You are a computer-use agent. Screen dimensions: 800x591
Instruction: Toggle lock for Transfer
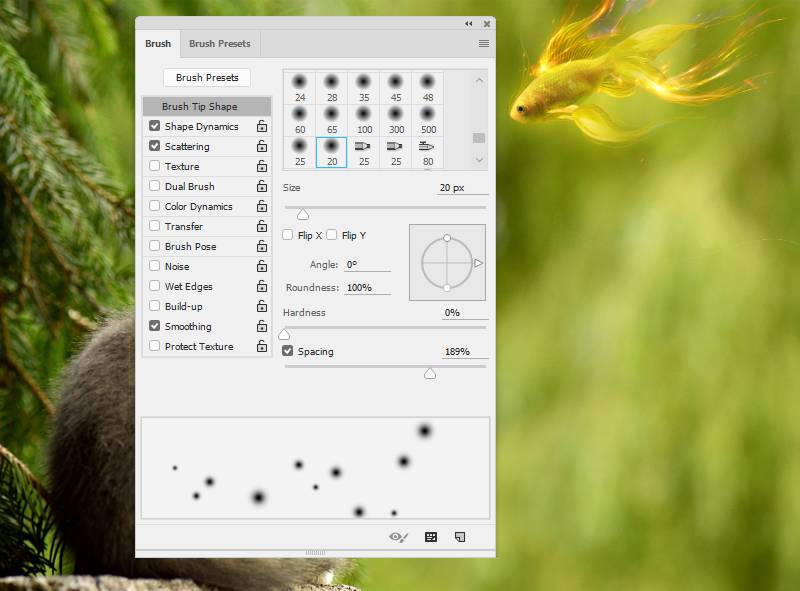click(262, 226)
